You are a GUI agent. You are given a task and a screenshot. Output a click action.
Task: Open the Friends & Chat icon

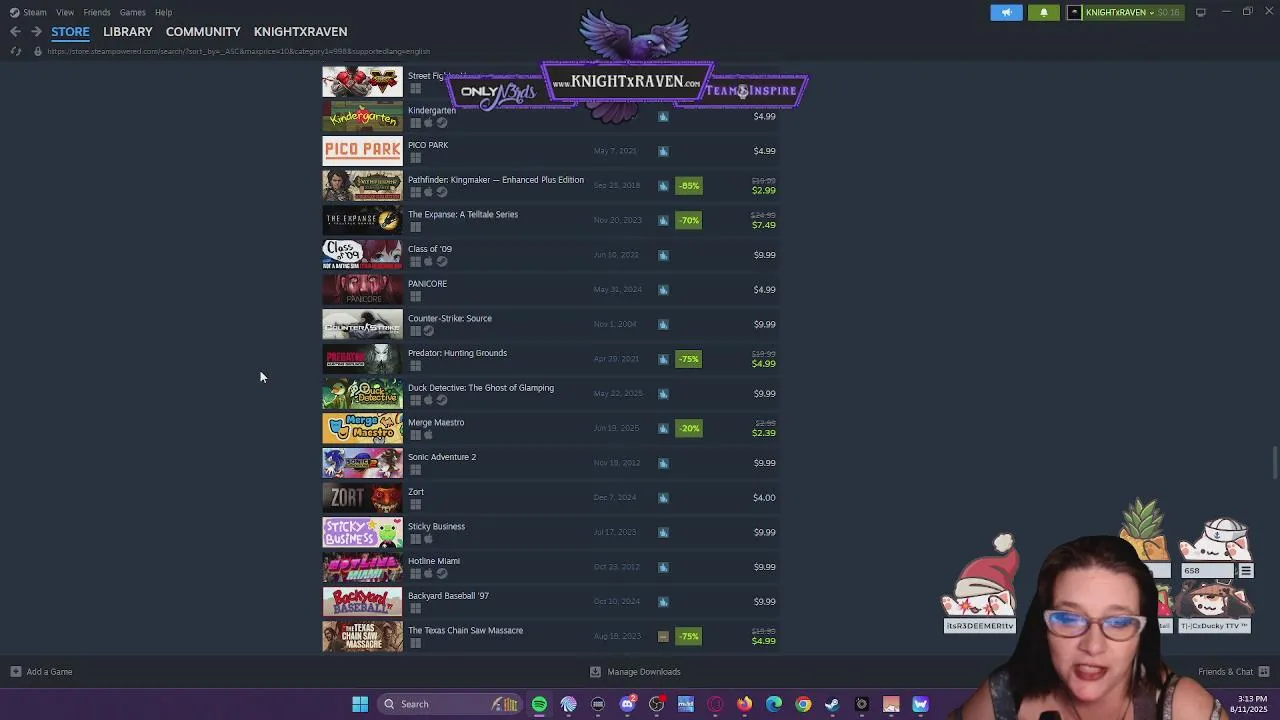[1264, 672]
